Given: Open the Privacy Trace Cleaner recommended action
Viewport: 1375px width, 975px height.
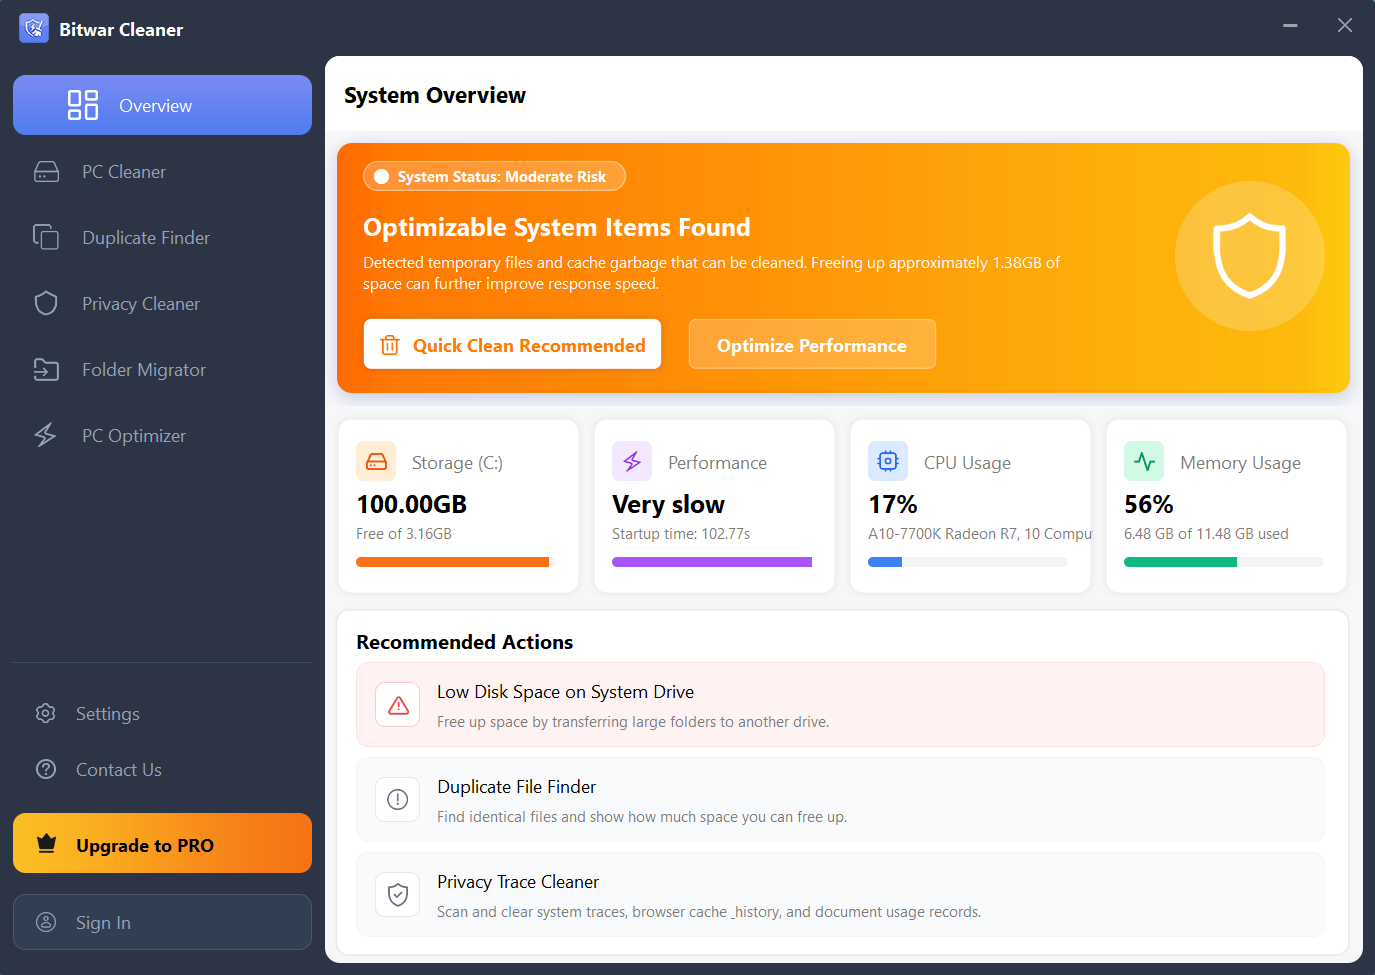Looking at the screenshot, I should click(x=840, y=894).
